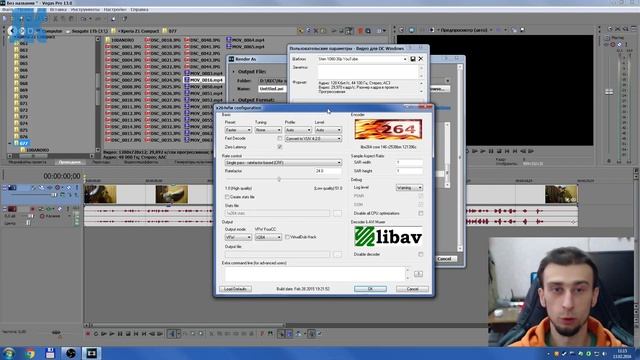Open the VFW FourCC dropdown

(x=268, y=237)
